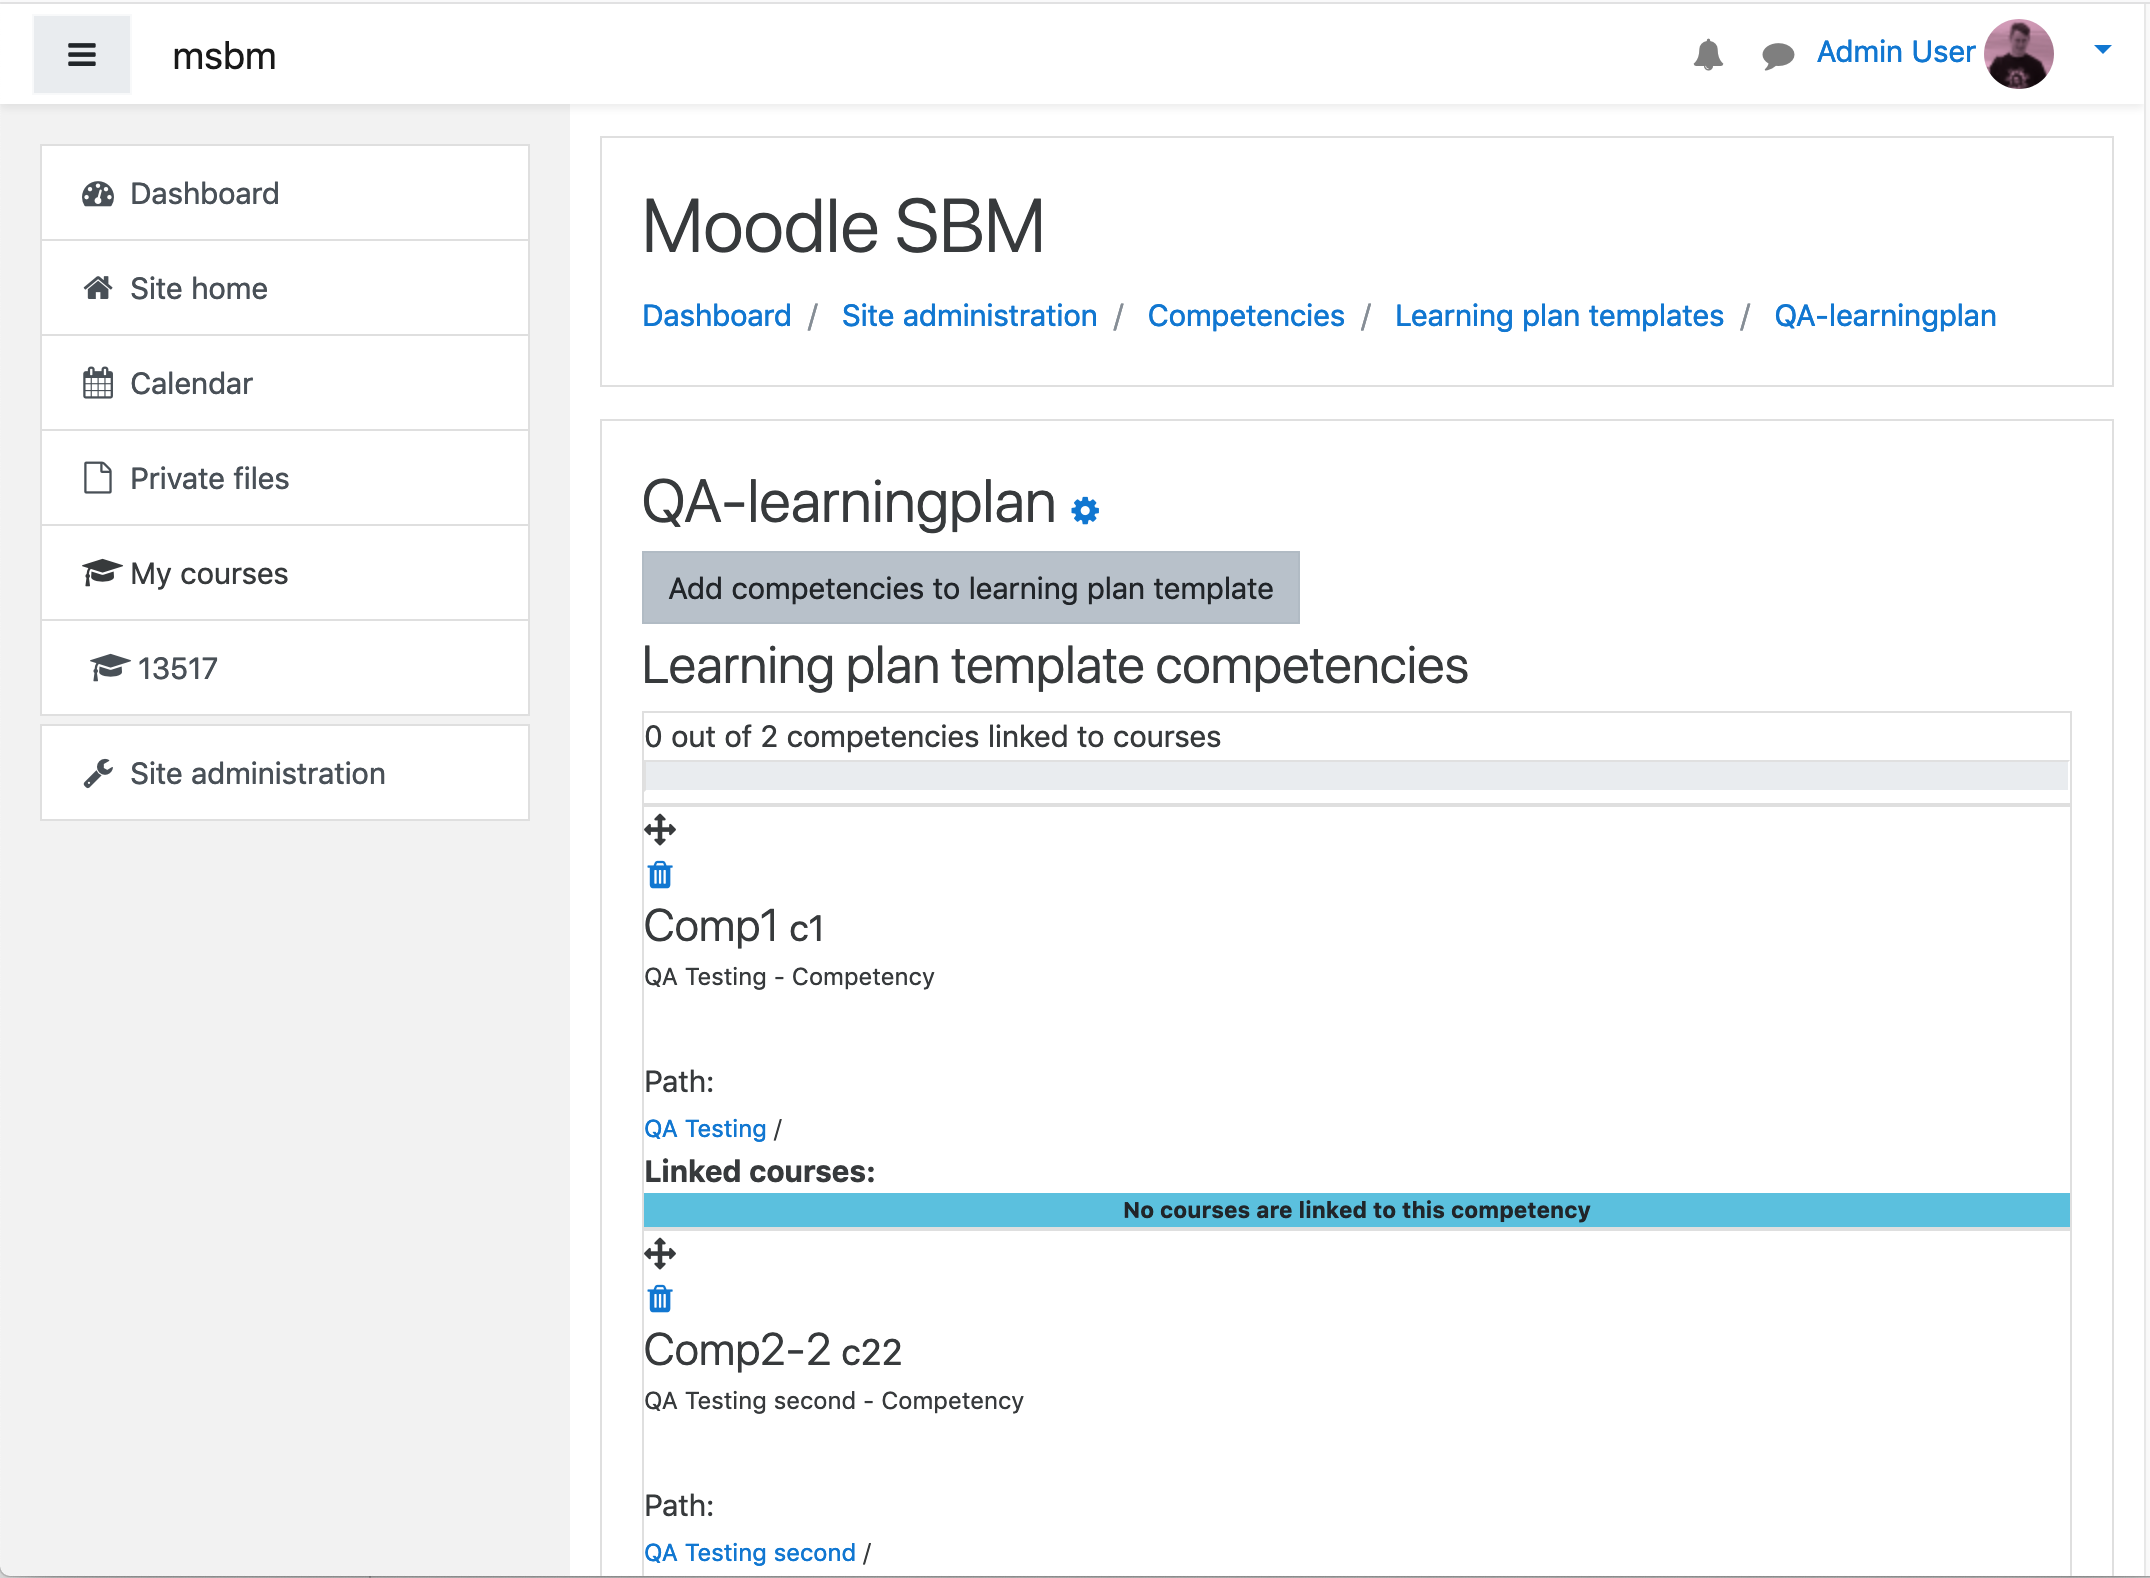This screenshot has height=1578, width=2150.
Task: Click the 'QA Testing - Competency' description
Action: (x=789, y=977)
